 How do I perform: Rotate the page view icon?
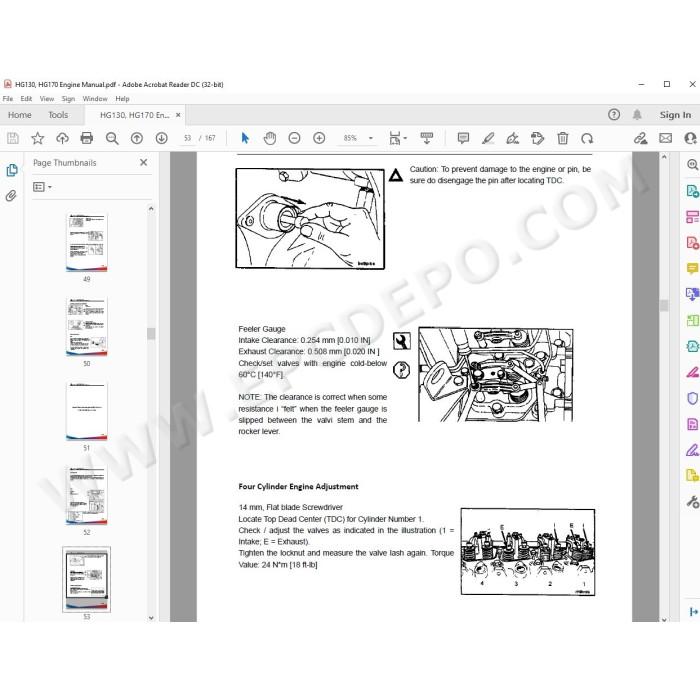point(587,138)
